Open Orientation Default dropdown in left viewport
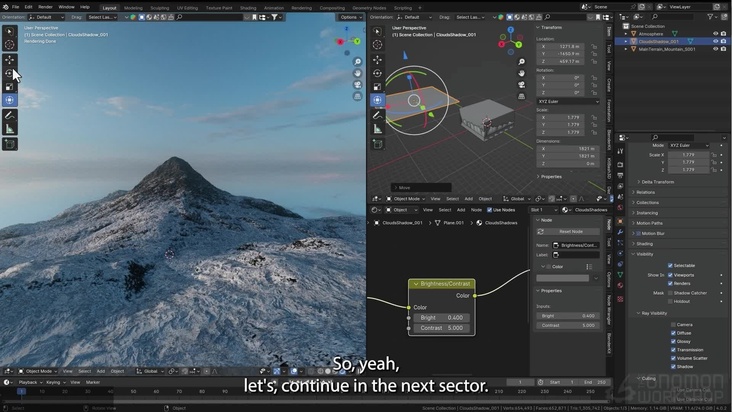Image resolution: width=732 pixels, height=412 pixels. (46, 17)
